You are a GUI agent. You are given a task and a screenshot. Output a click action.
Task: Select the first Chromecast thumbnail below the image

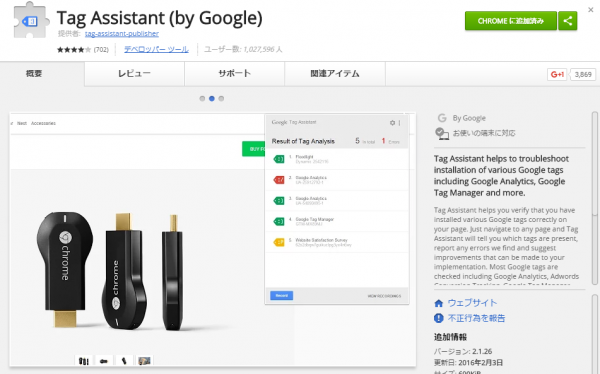(x=83, y=361)
